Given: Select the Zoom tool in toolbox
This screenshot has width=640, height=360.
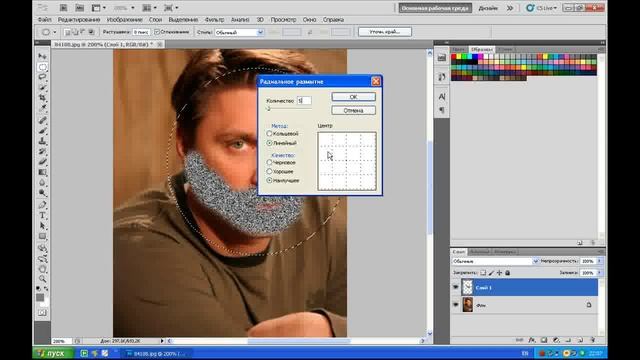Looking at the screenshot, I should point(42,279).
